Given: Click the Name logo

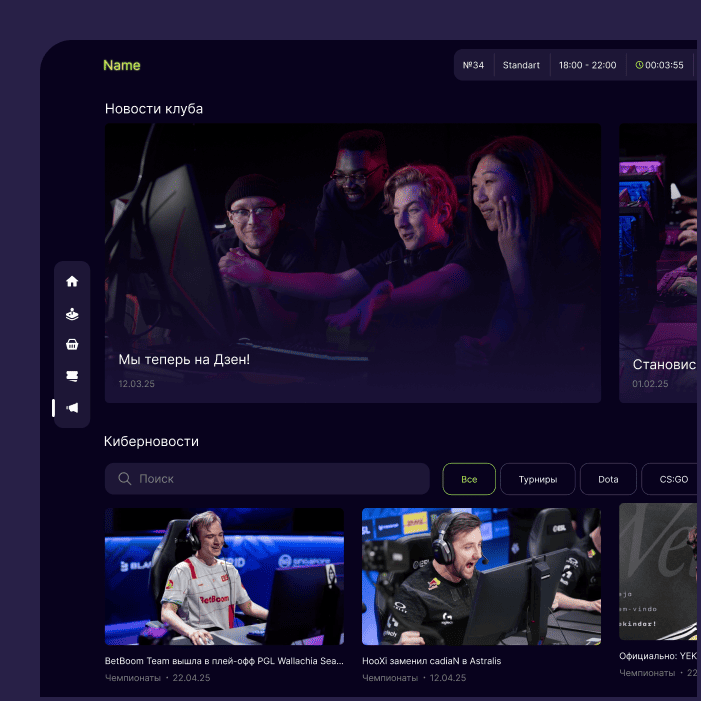Looking at the screenshot, I should (x=122, y=66).
